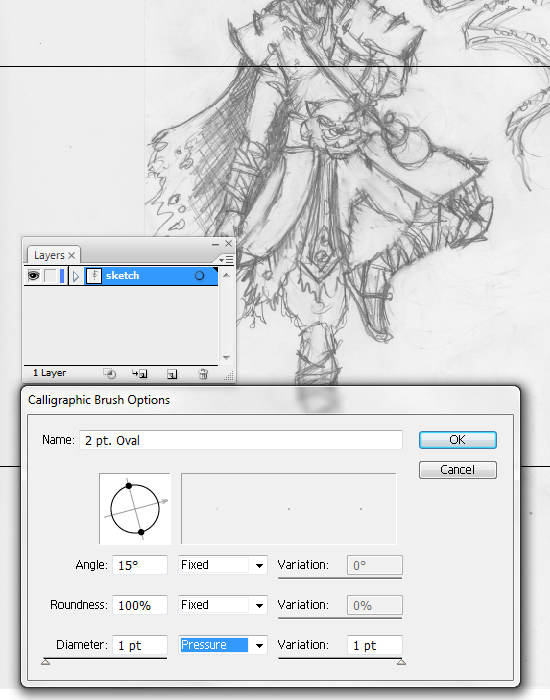Click the Layers panel resize grip

click(x=229, y=376)
